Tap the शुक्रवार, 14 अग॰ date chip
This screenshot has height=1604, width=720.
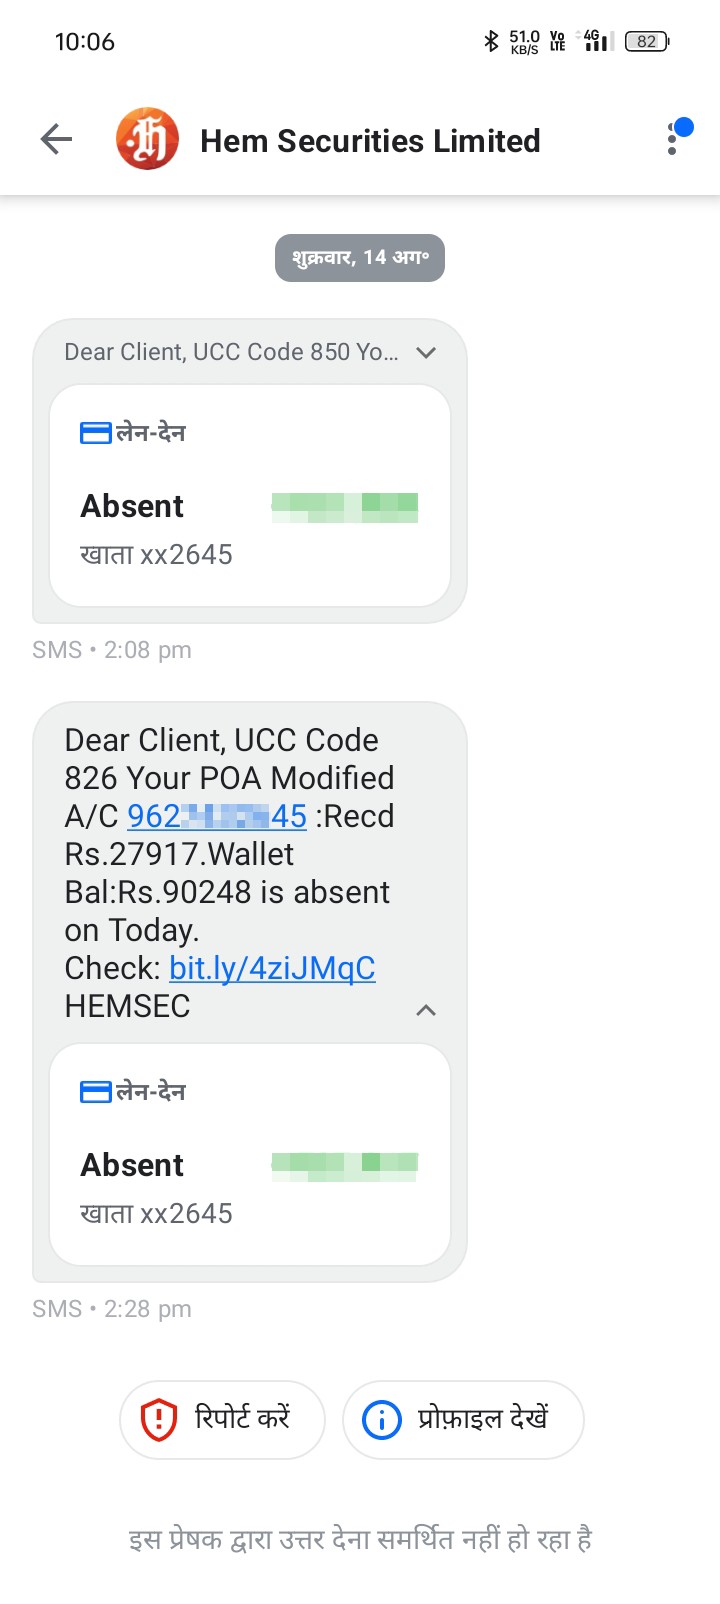pyautogui.click(x=360, y=258)
